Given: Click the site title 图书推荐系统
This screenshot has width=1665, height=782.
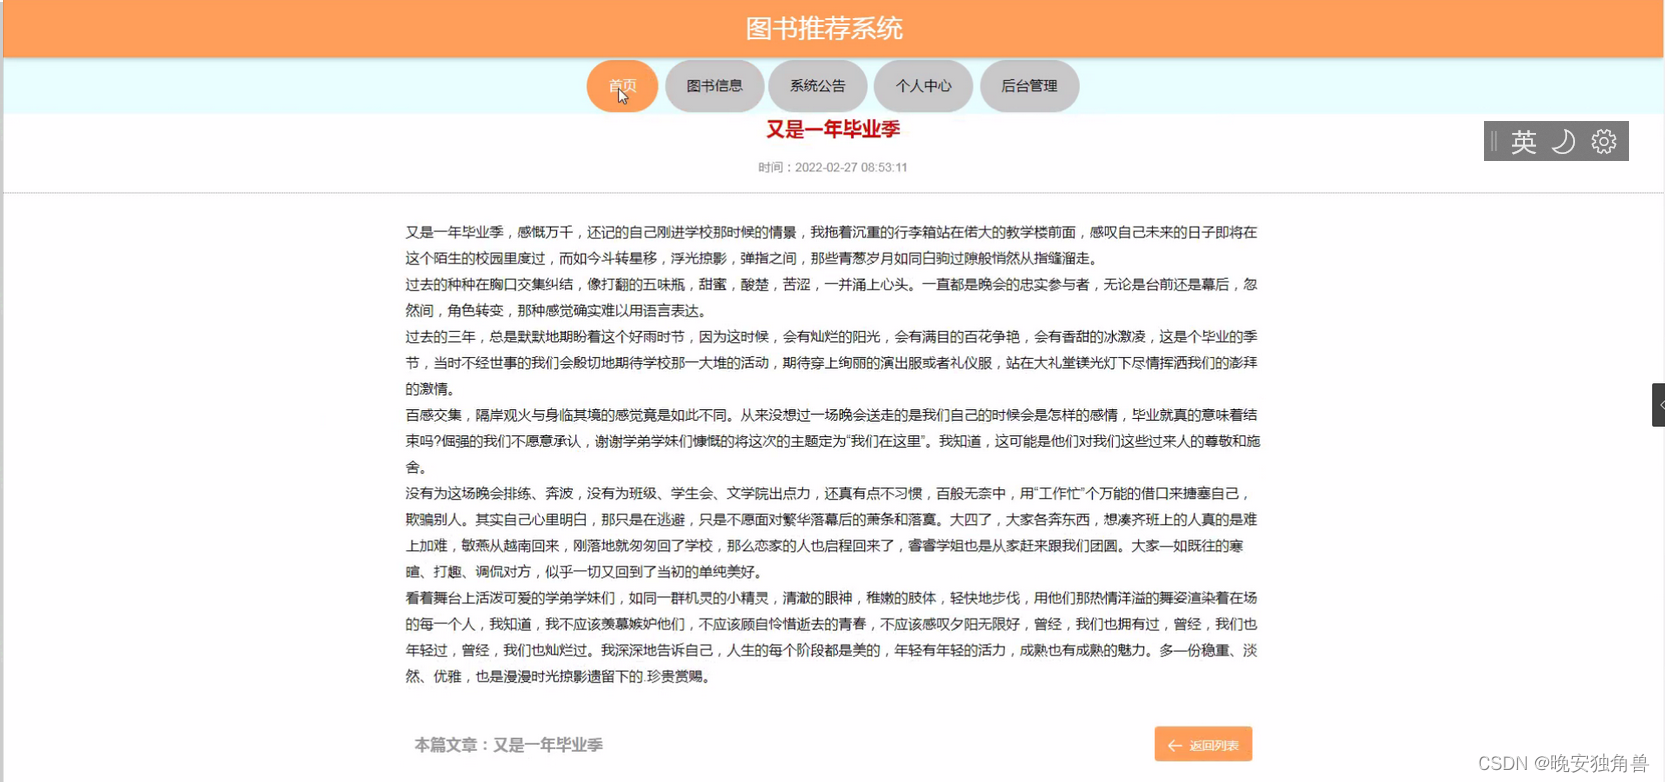Looking at the screenshot, I should [x=824, y=28].
